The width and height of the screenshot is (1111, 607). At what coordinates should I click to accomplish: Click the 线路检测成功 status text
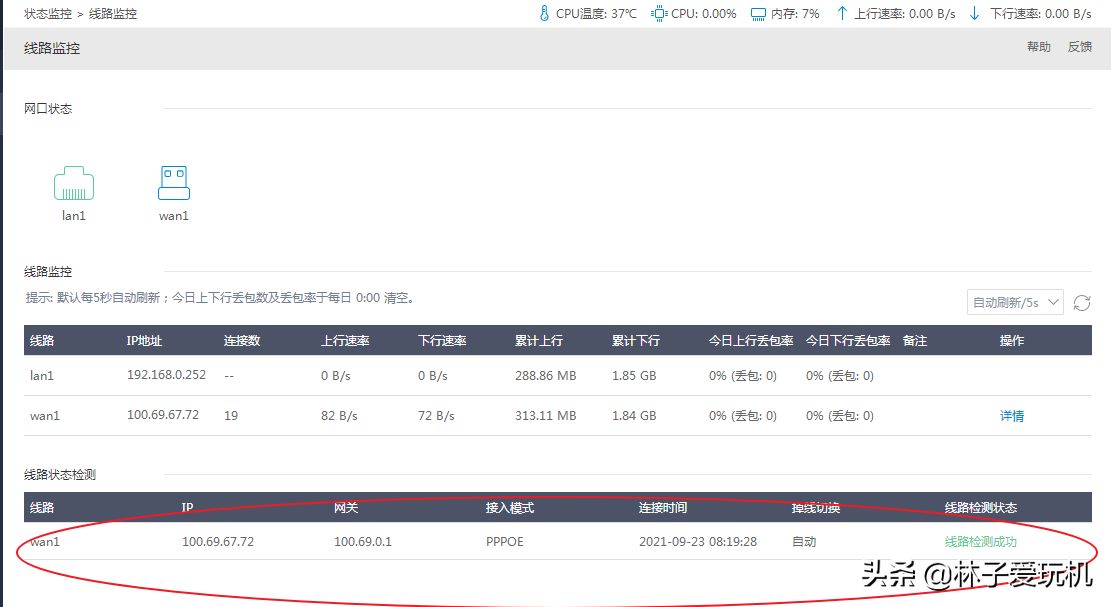click(981, 542)
